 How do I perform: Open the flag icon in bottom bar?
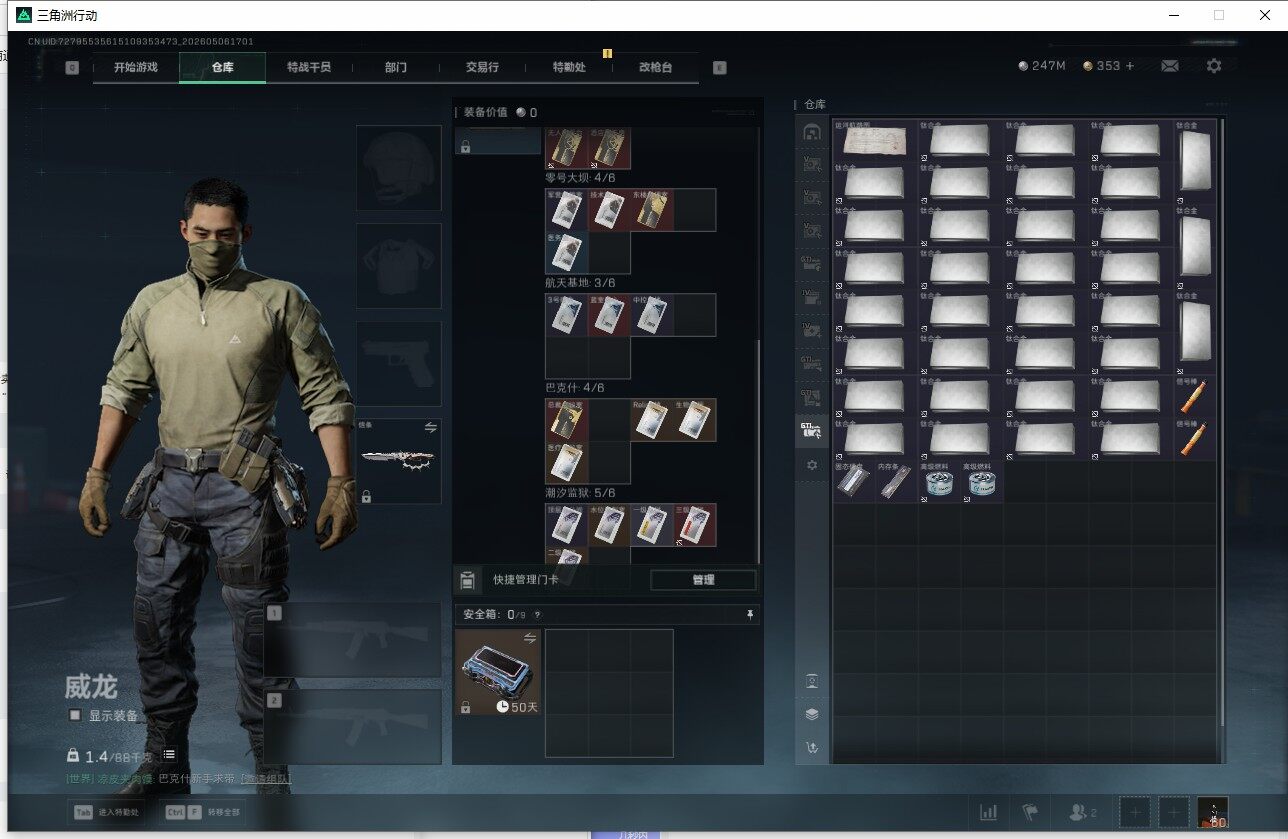(1029, 813)
